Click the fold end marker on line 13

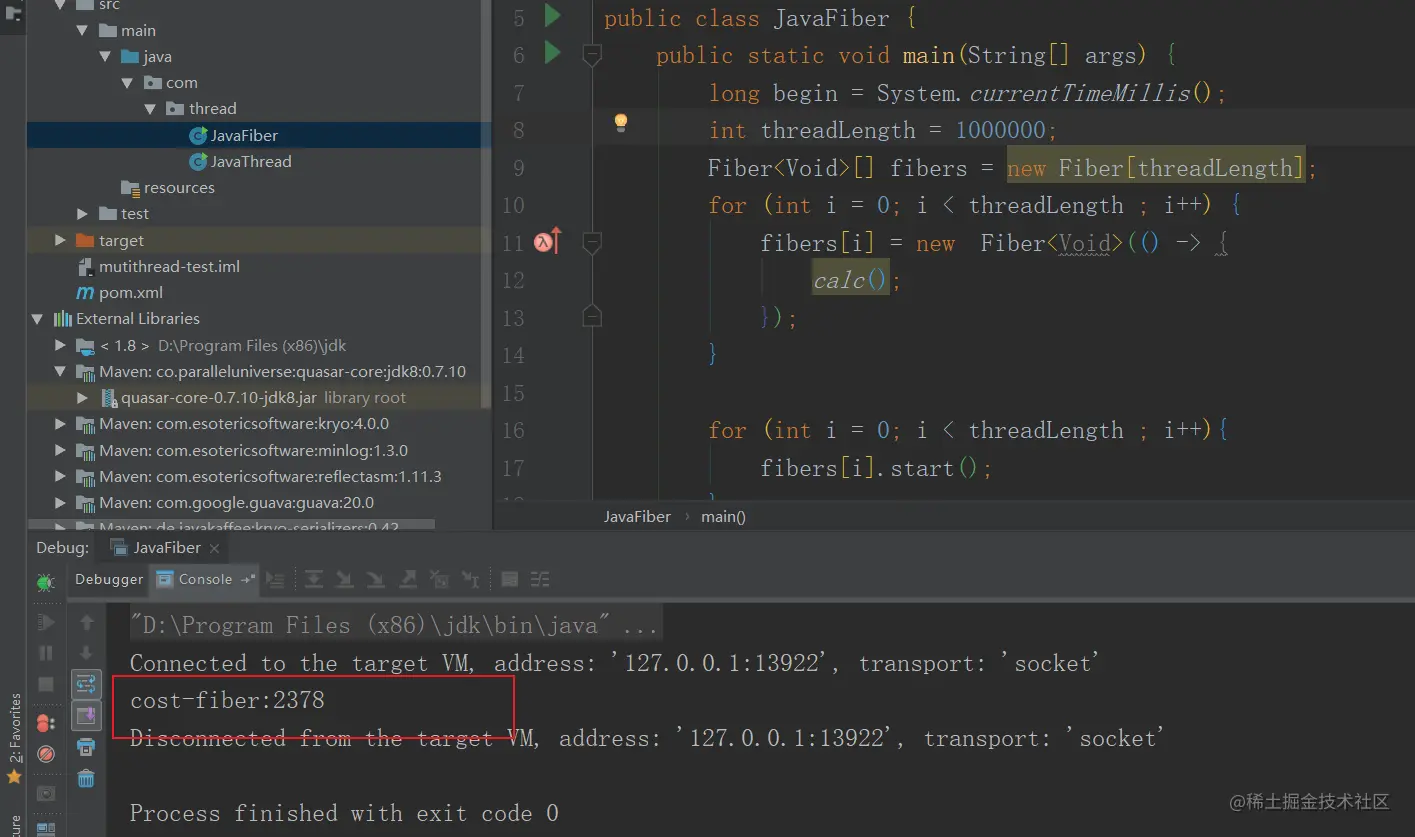[x=592, y=317]
